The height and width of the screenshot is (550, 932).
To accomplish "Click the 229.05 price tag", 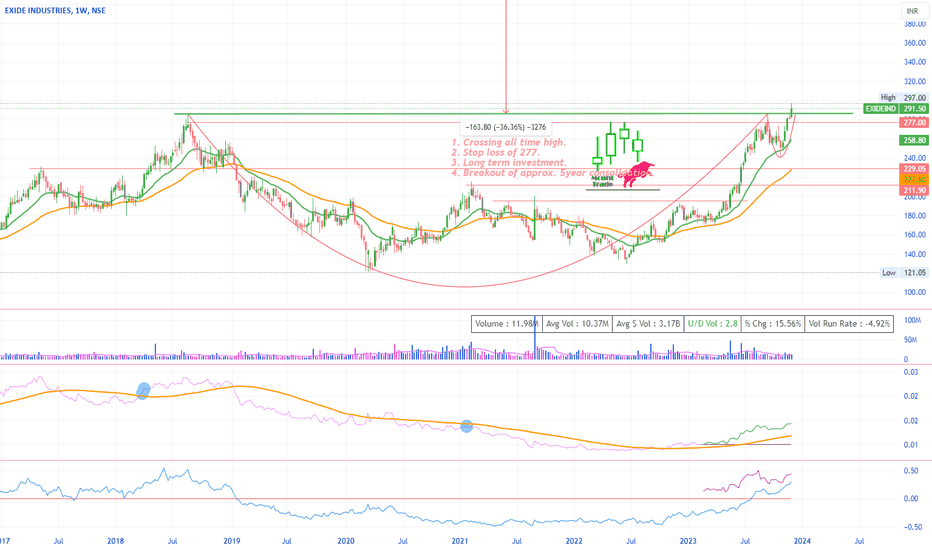I will 914,169.
